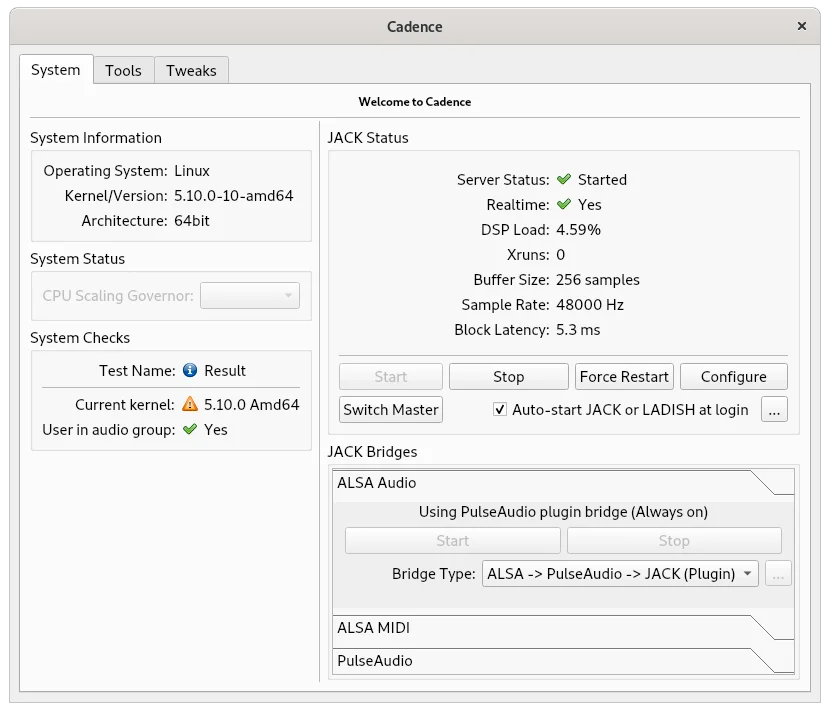Viewport: 830px width, 712px height.
Task: Open auto-start options with the ellipsis button
Action: point(774,409)
